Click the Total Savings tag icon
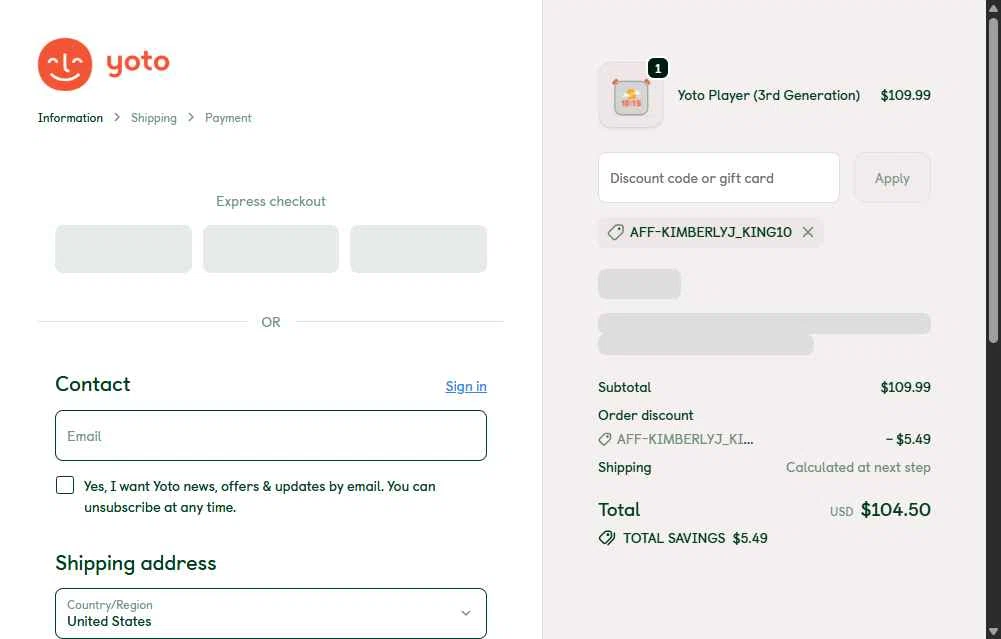The image size is (1001, 639). point(607,538)
